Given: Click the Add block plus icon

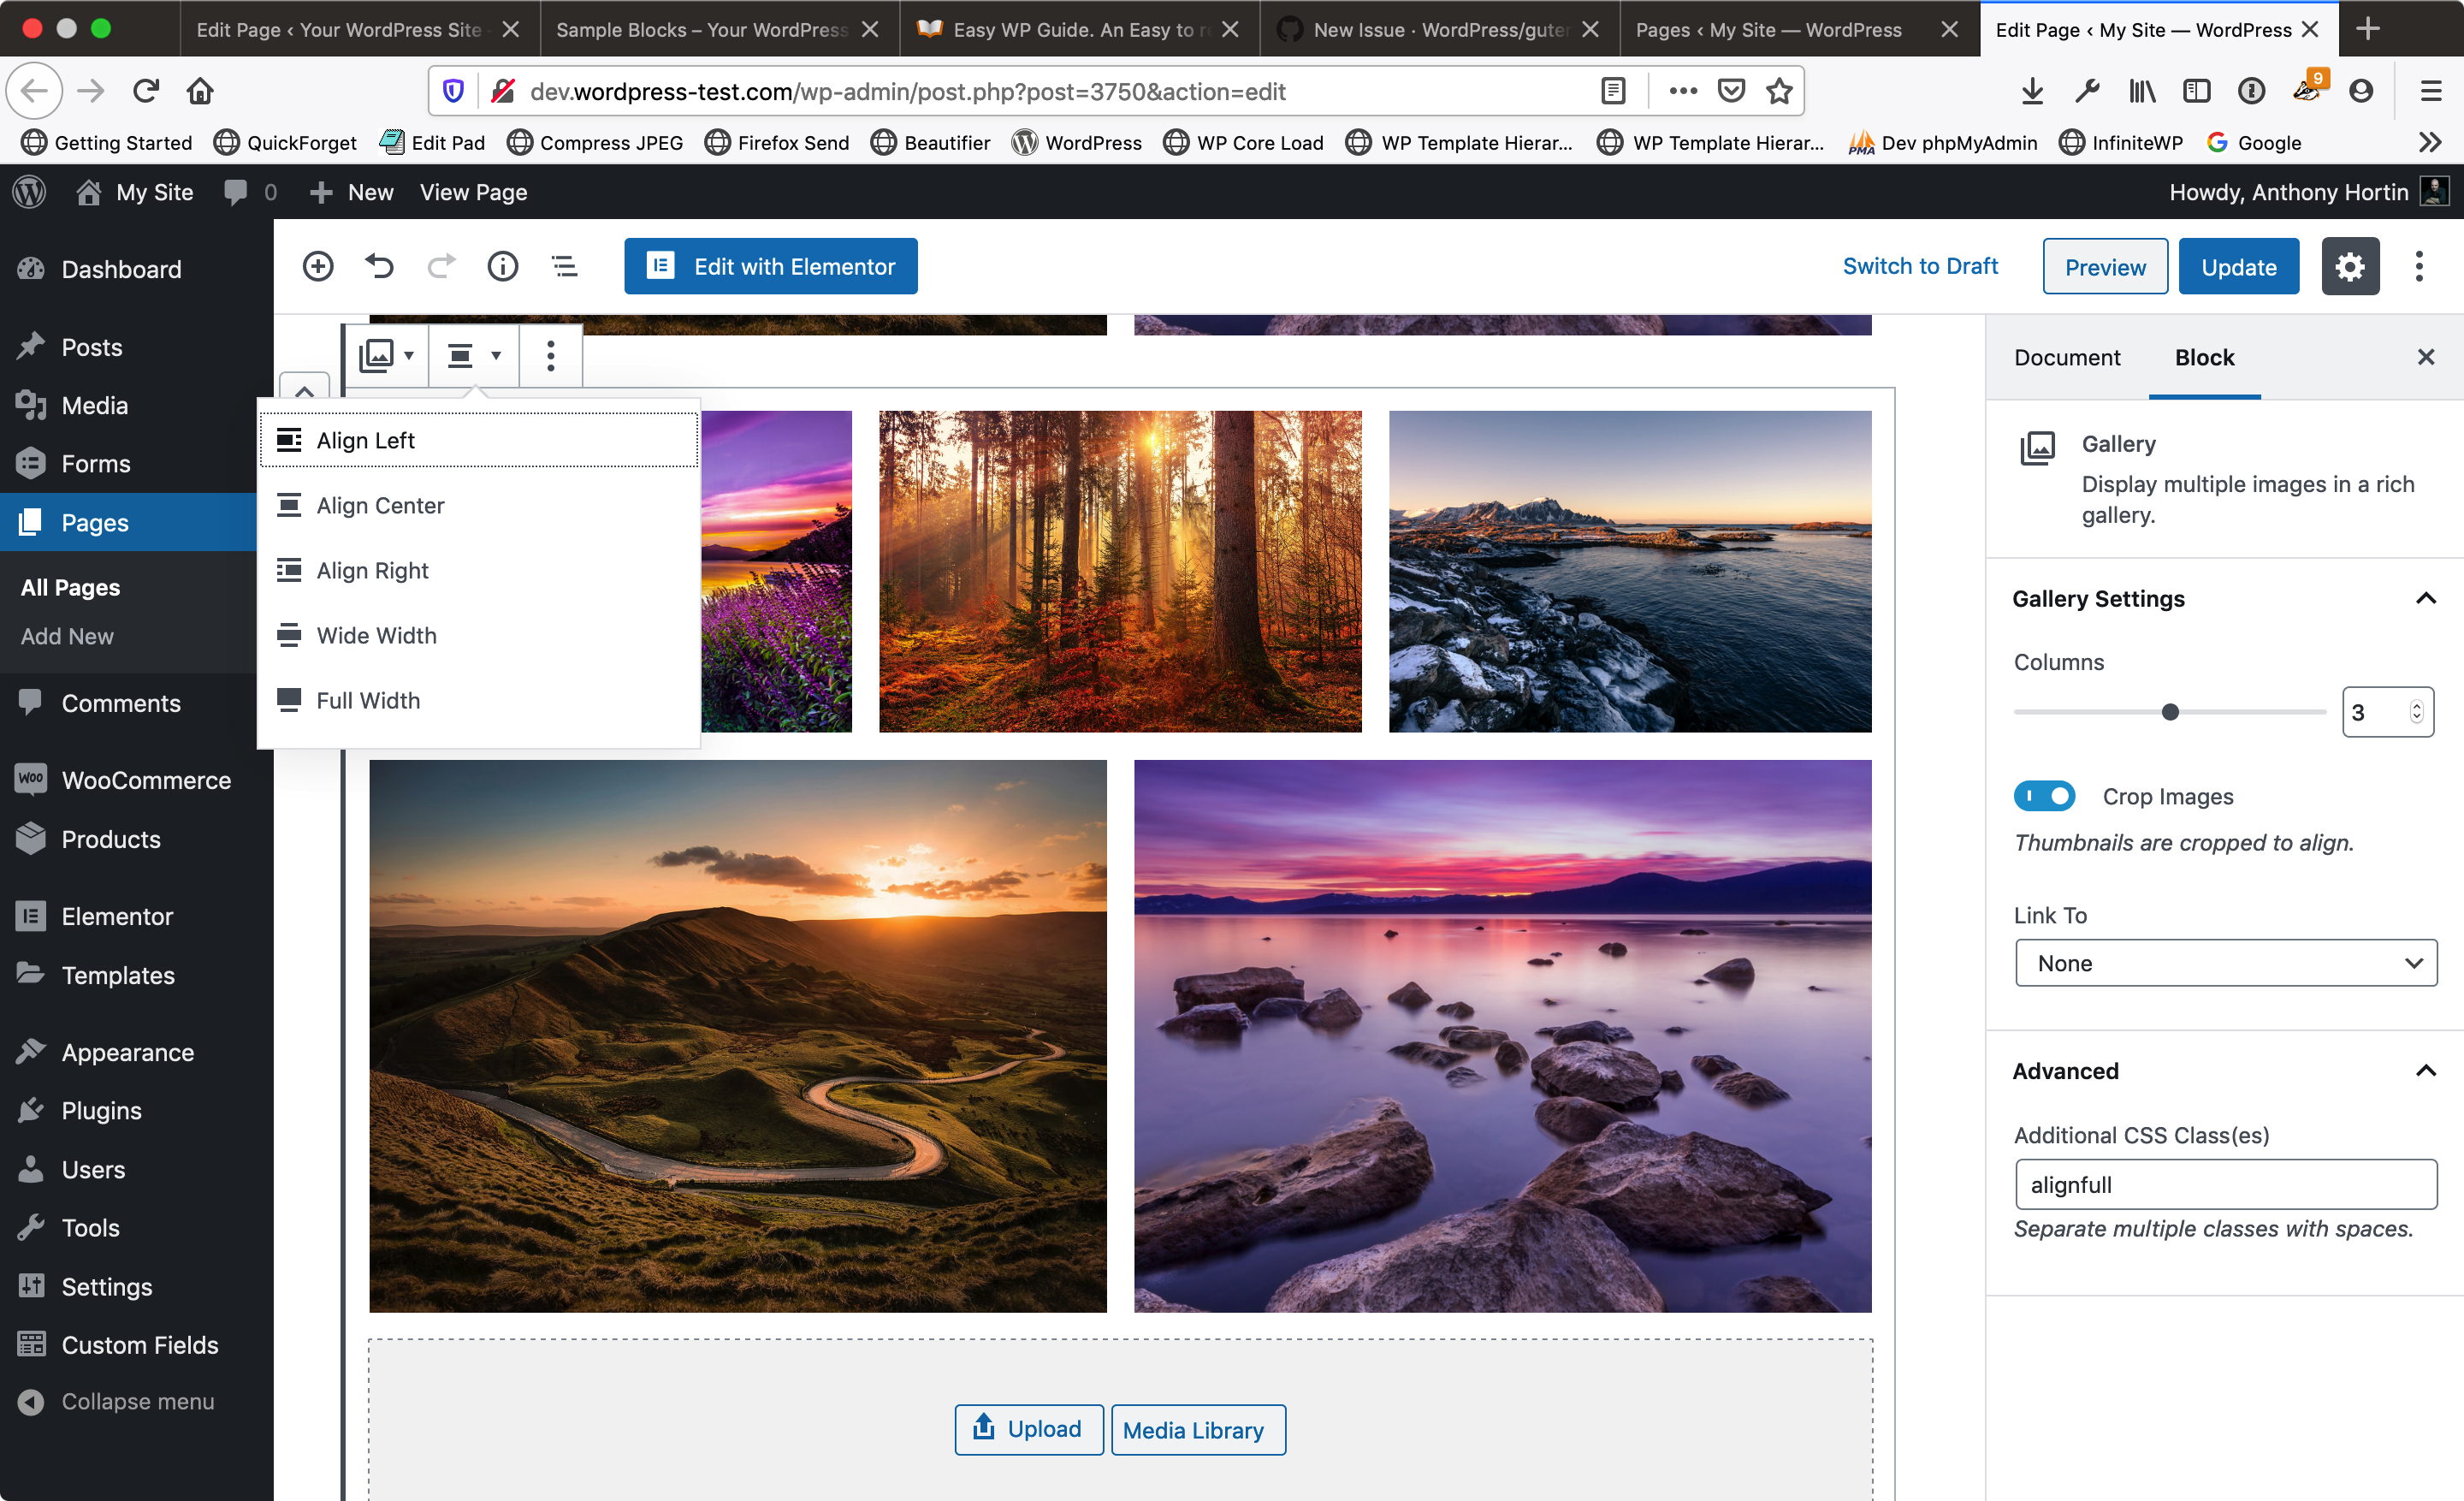Looking at the screenshot, I should (318, 266).
